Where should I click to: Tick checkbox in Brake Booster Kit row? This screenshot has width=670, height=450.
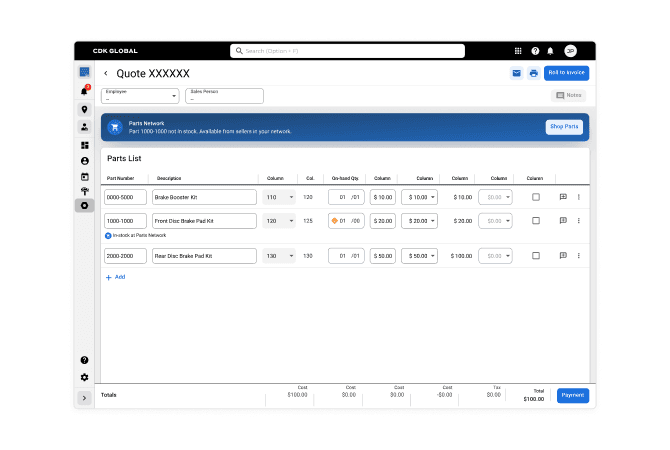(x=536, y=197)
